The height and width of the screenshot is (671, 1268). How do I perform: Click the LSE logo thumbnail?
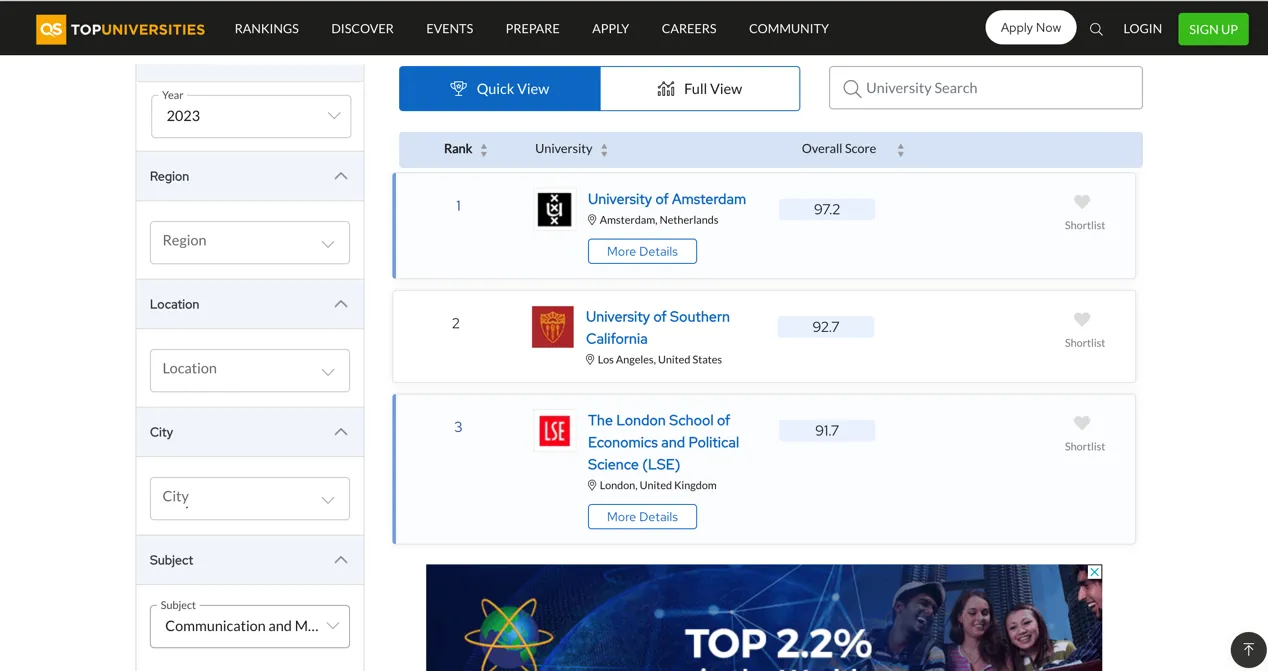[x=554, y=431]
